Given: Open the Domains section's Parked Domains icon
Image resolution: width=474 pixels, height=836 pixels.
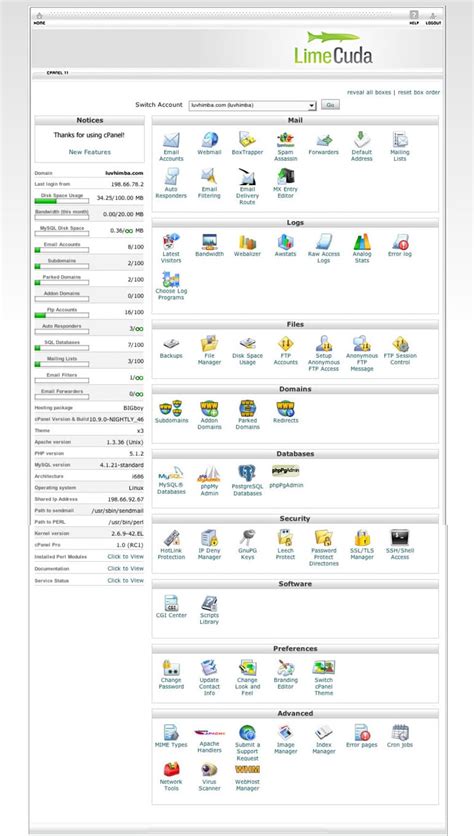Looking at the screenshot, I should pos(247,415).
